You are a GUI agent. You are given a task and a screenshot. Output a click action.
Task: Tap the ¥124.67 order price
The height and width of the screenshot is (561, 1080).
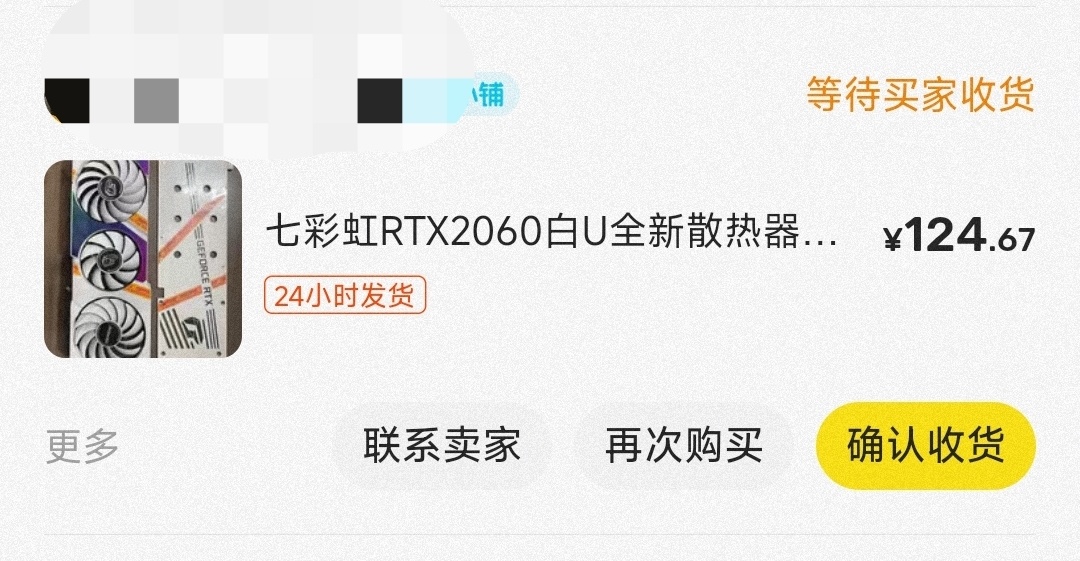(x=959, y=236)
